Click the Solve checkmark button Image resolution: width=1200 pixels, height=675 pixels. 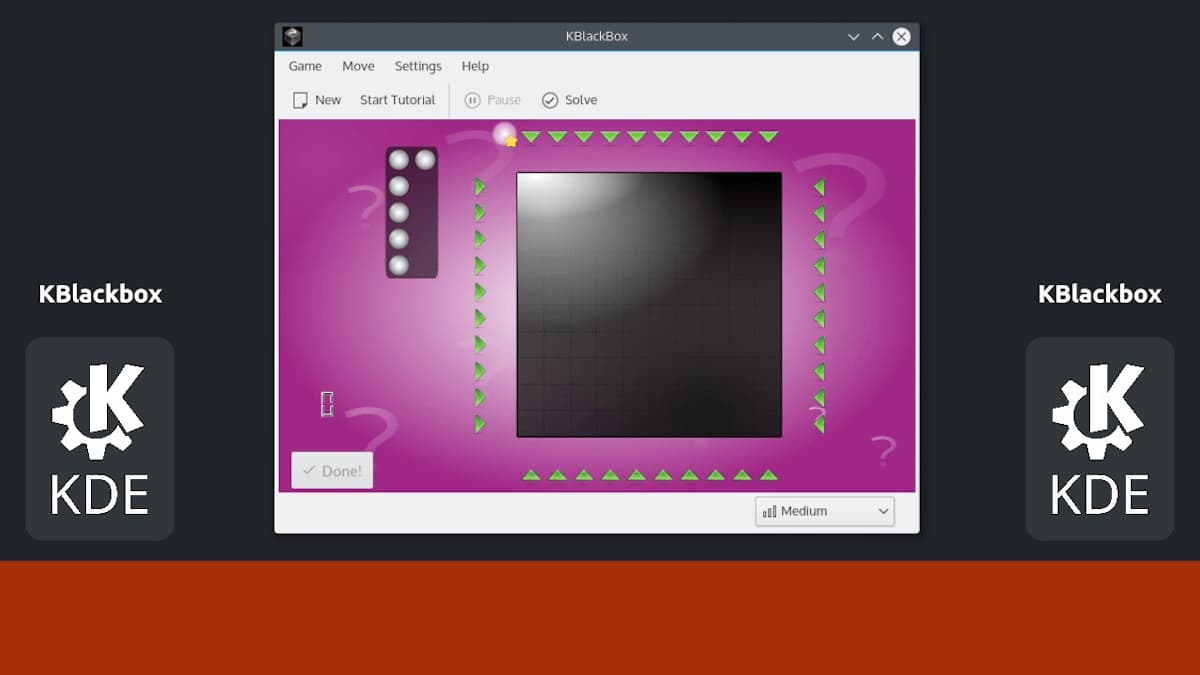[569, 100]
